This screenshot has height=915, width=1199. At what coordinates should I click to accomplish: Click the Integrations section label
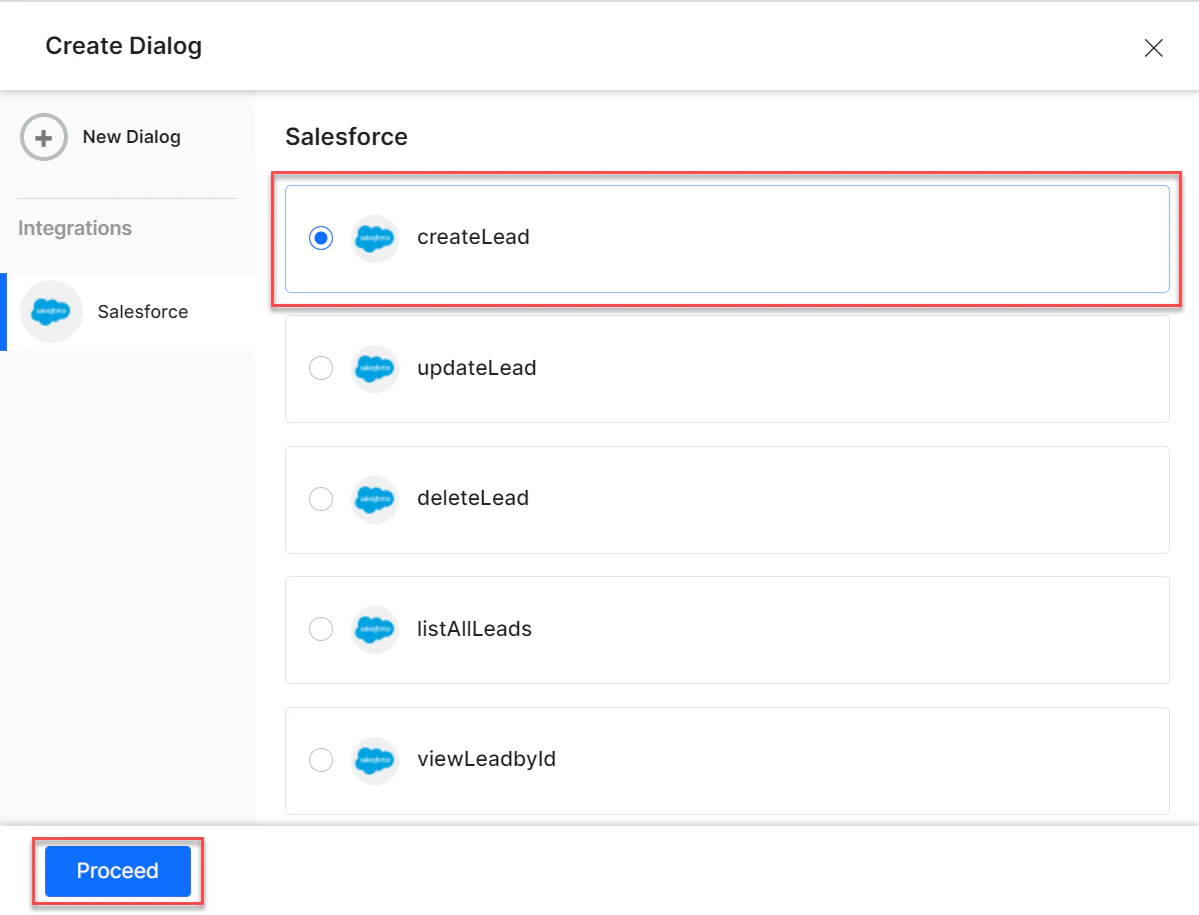74,228
